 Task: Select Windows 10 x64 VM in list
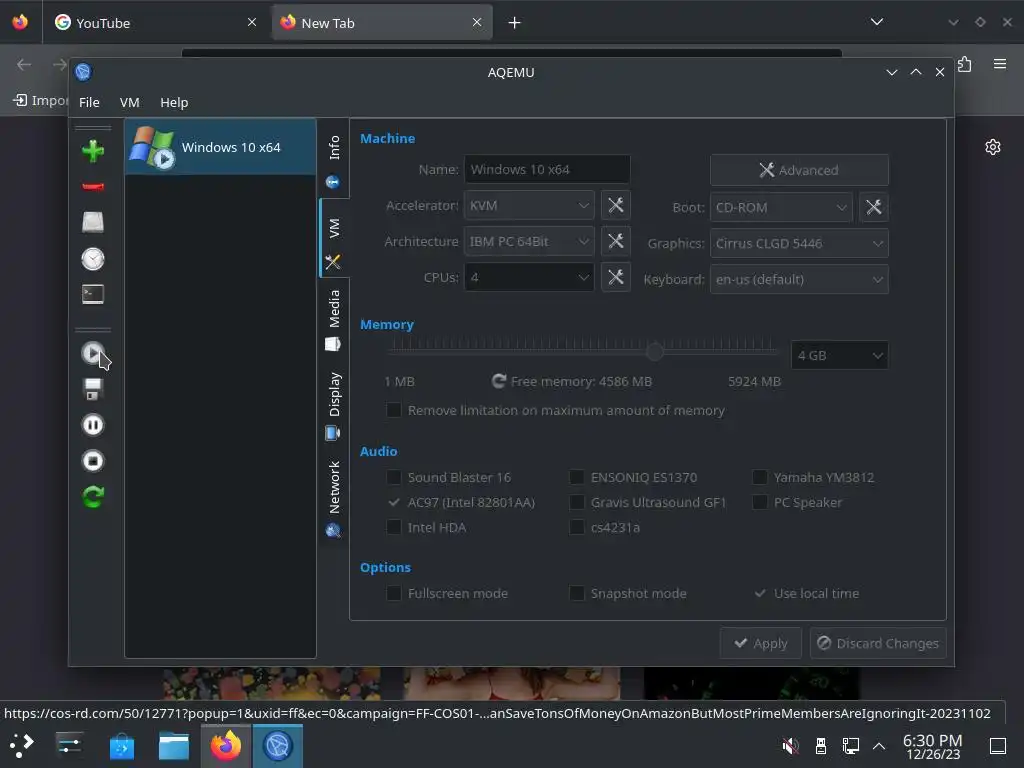[x=220, y=147]
